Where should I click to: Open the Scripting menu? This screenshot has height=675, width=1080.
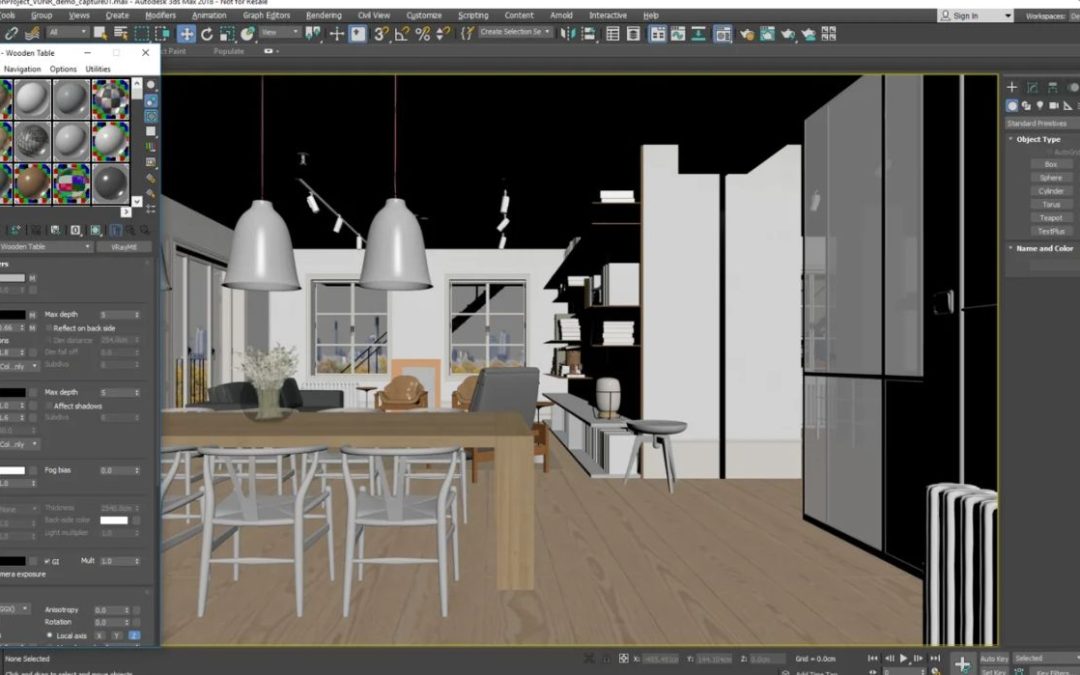pos(473,15)
